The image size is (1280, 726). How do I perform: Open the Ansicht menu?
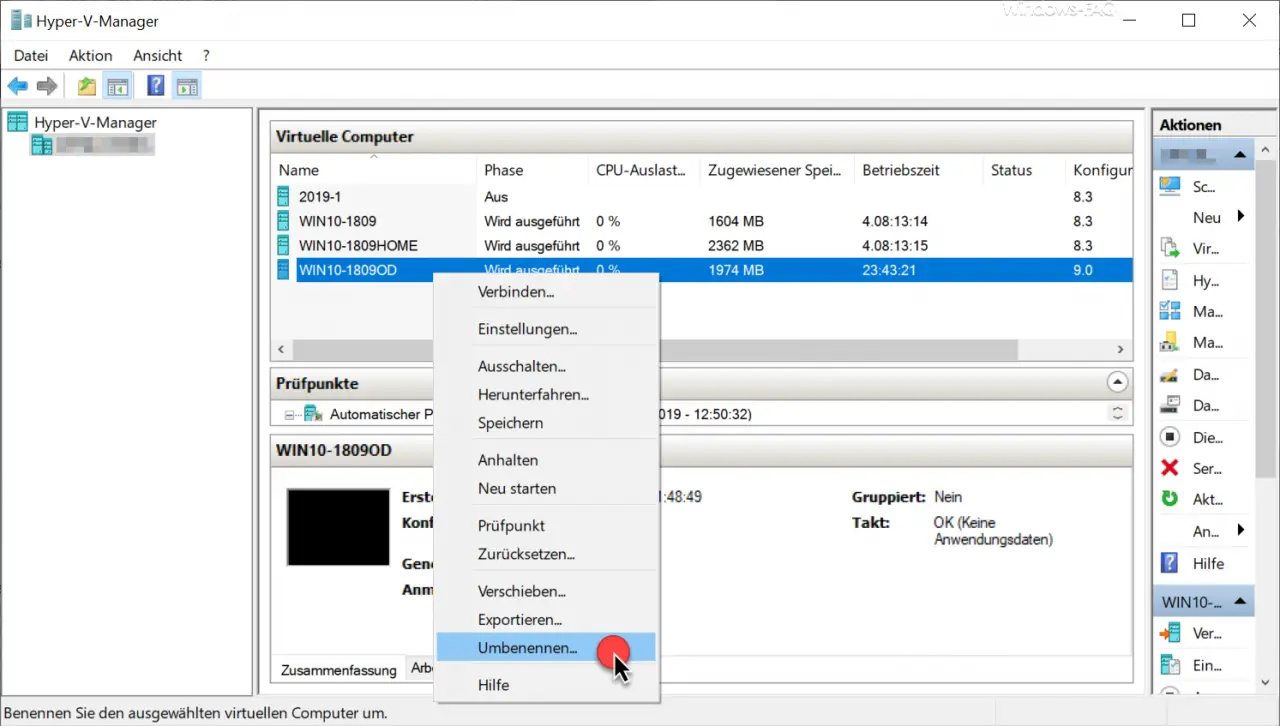[x=158, y=55]
